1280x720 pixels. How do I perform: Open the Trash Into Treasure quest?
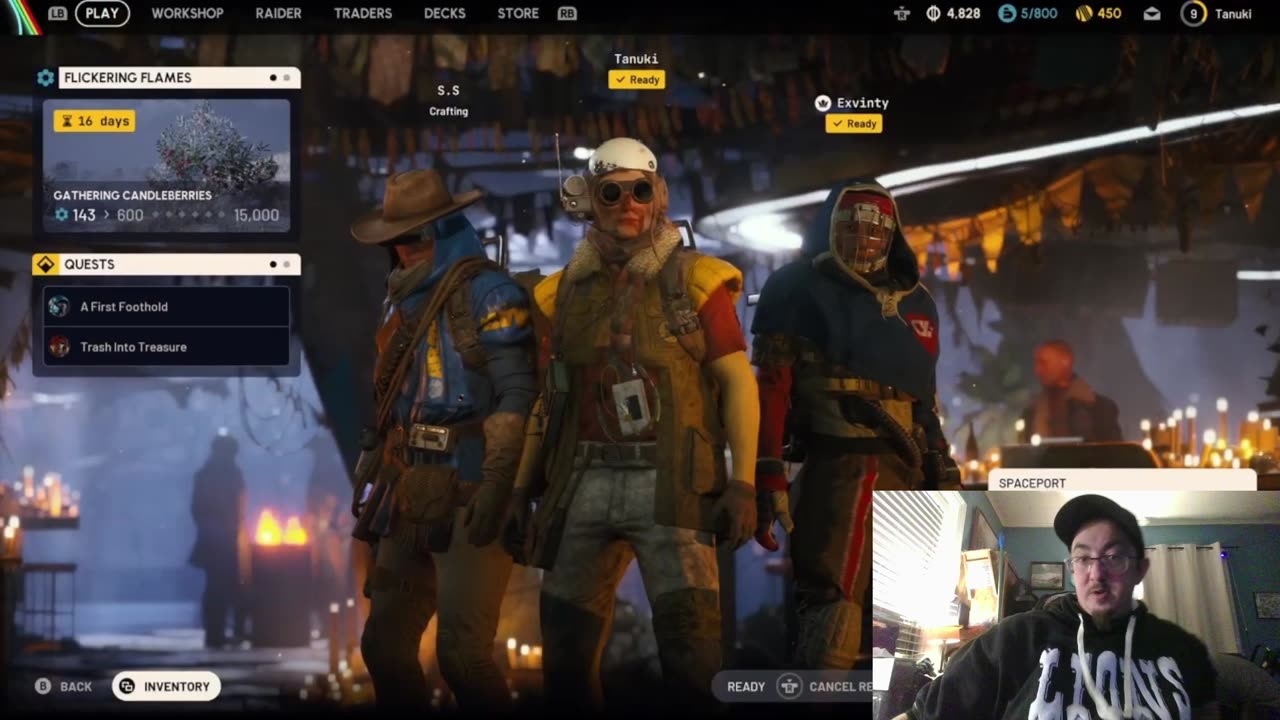pyautogui.click(x=166, y=347)
